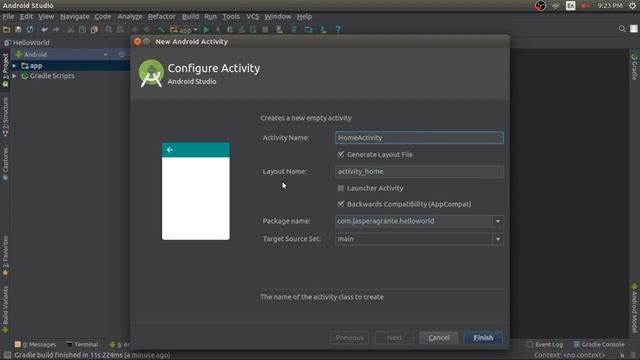
Task: Expand the app module tree node
Action: coord(14,66)
